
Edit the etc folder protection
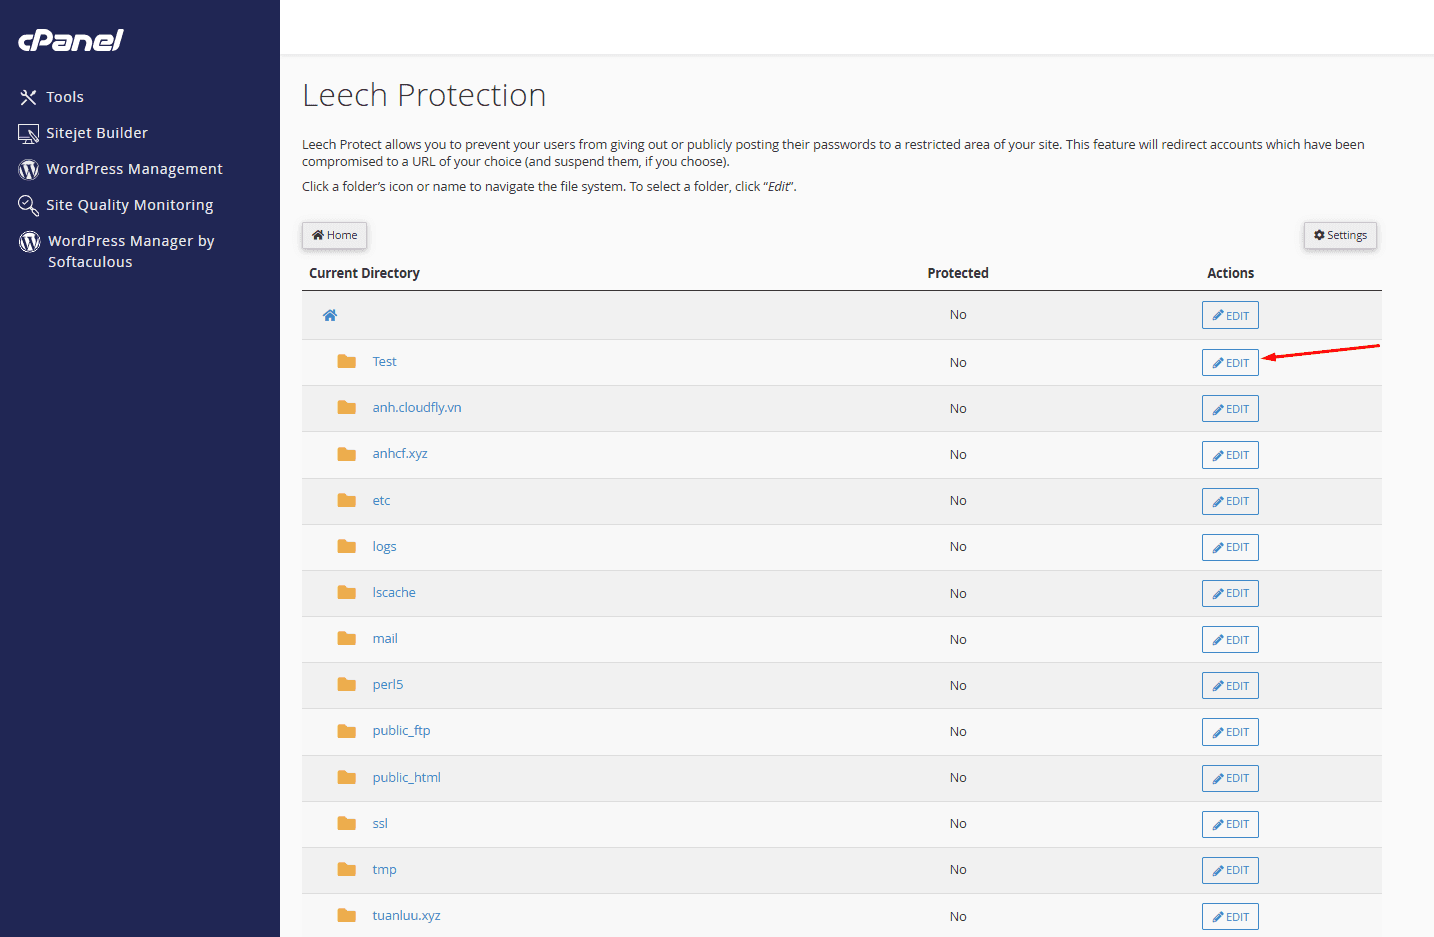click(1230, 501)
